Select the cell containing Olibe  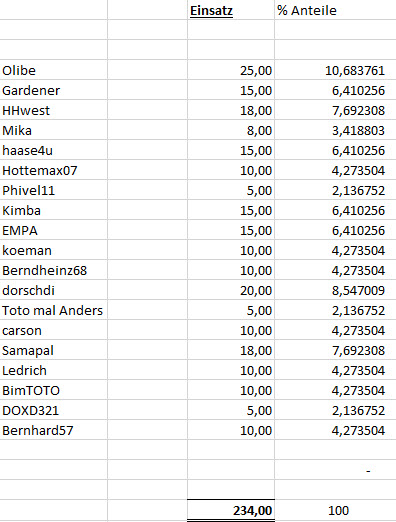pos(54,70)
